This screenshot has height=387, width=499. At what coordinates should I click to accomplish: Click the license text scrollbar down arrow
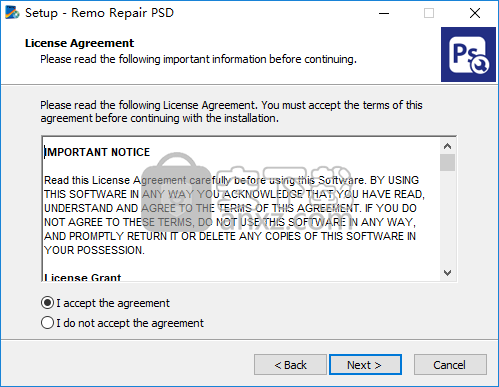click(447, 272)
